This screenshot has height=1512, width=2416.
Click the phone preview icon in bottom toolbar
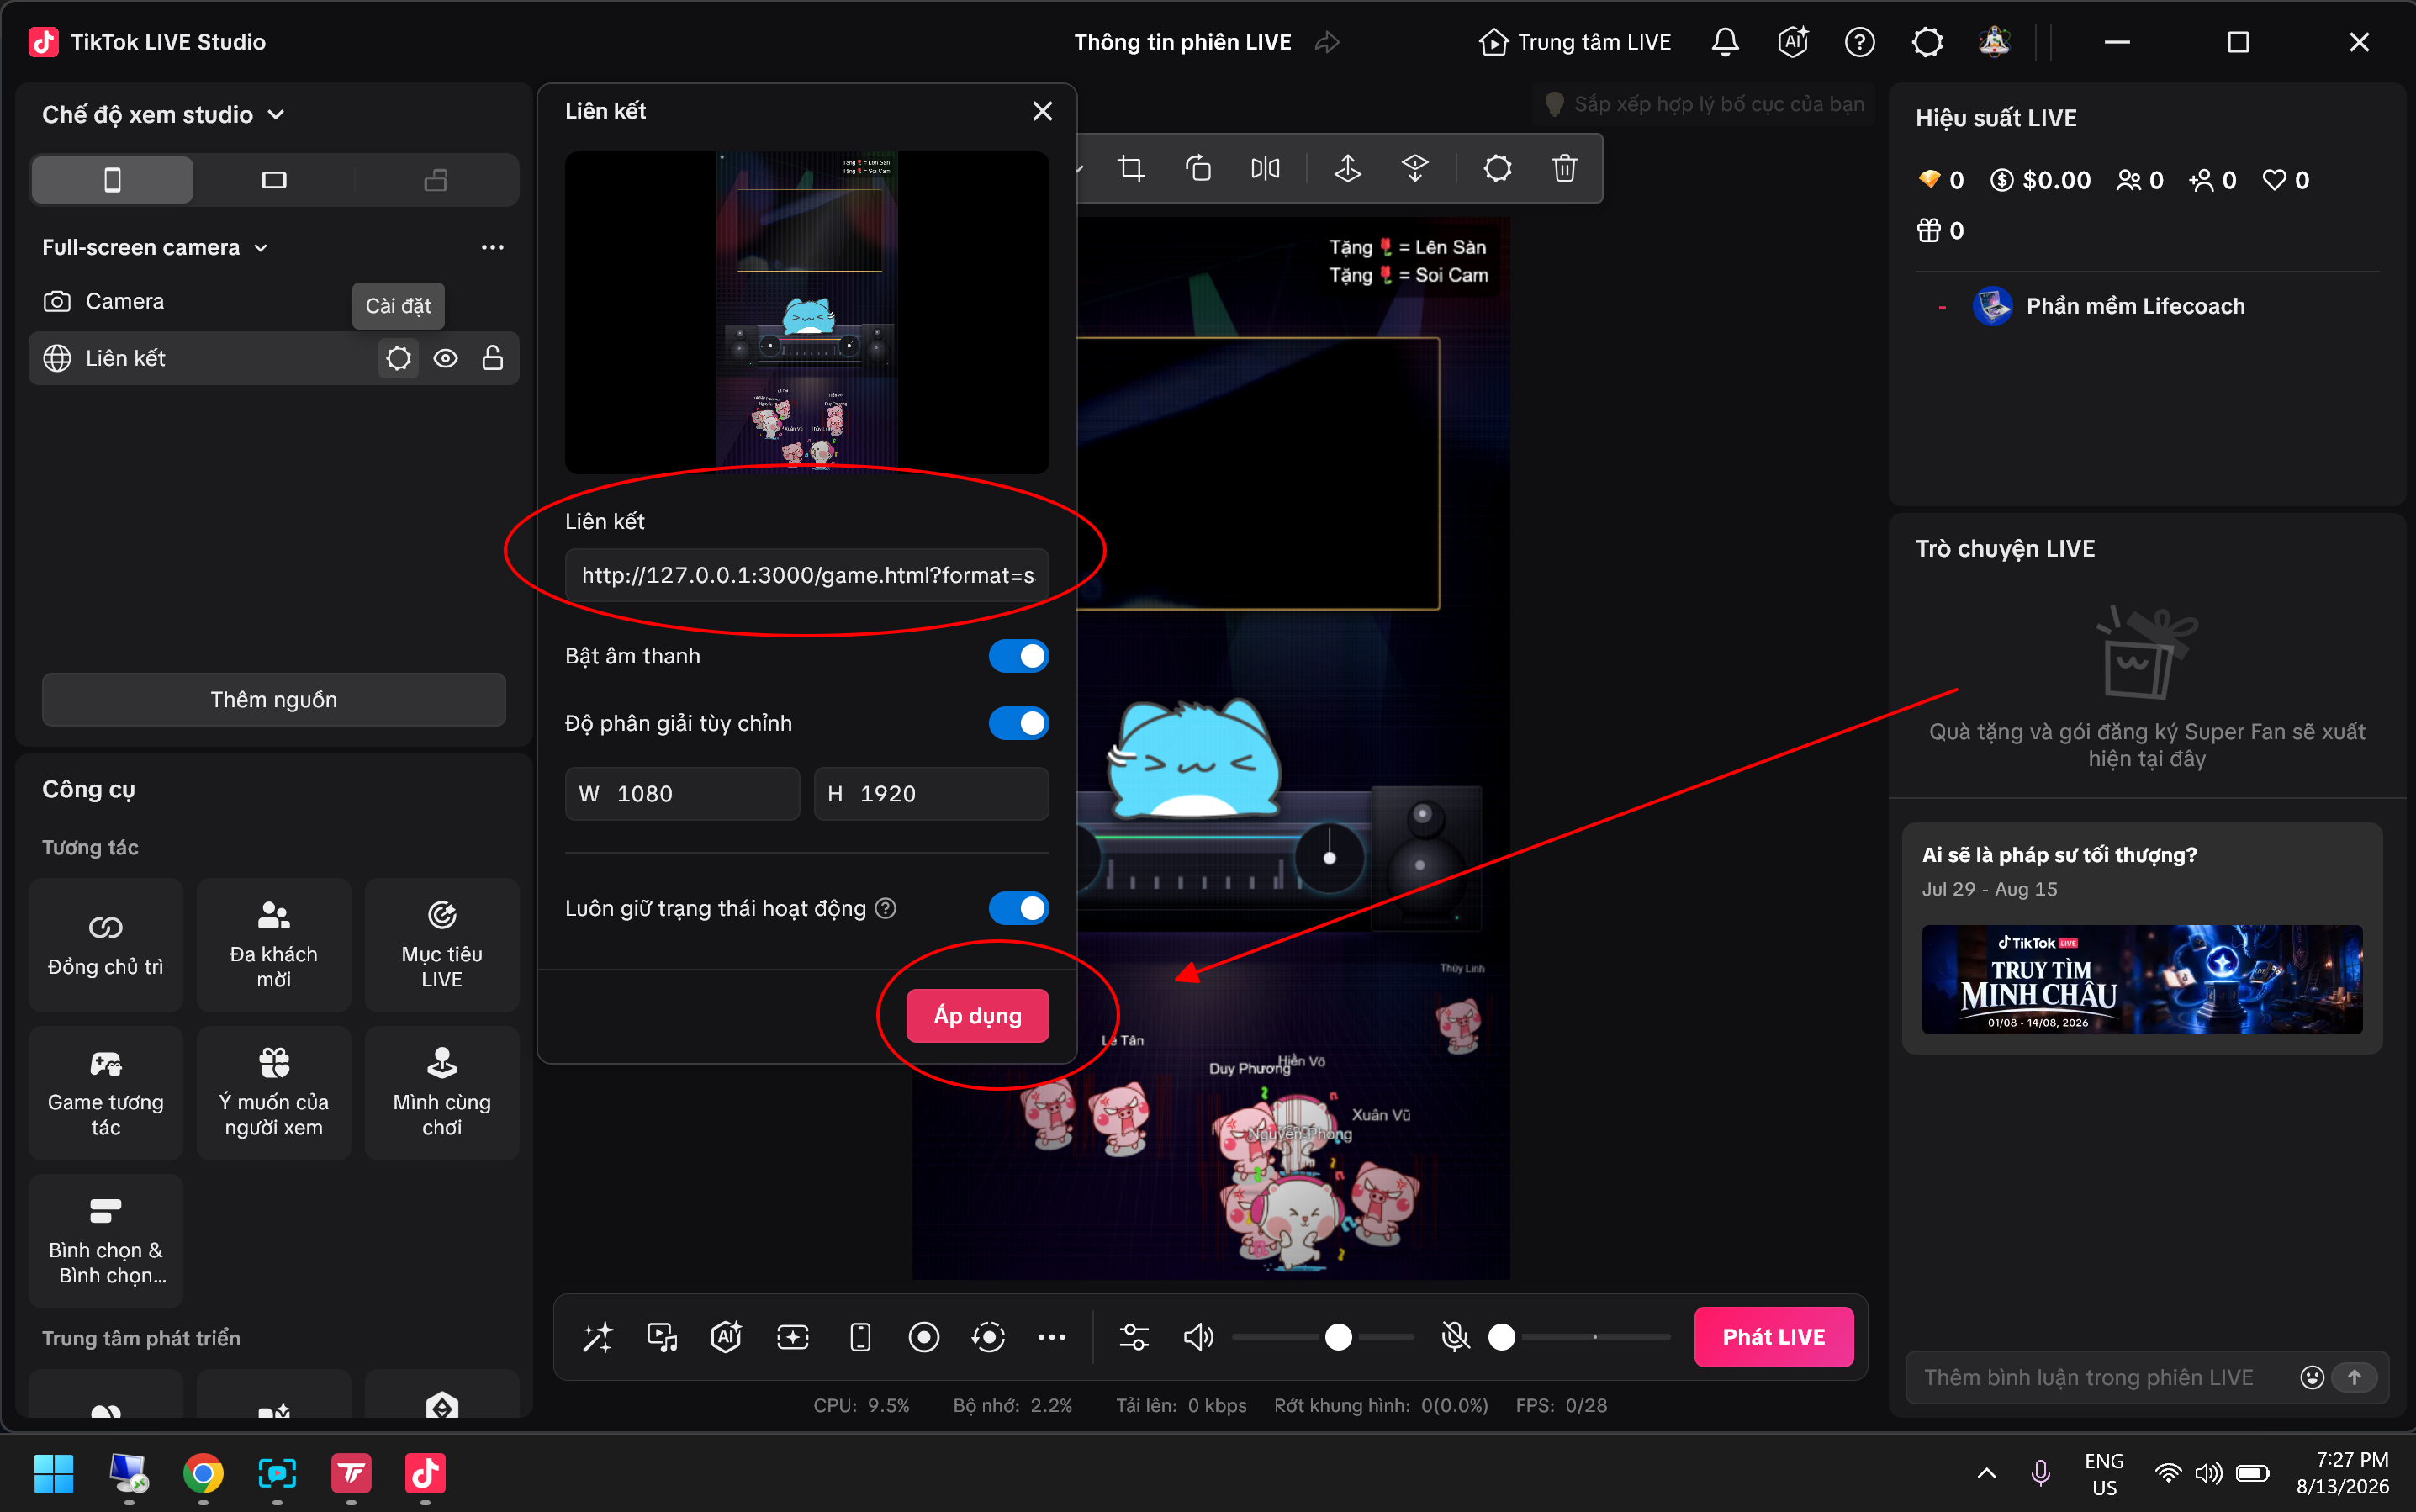[860, 1337]
